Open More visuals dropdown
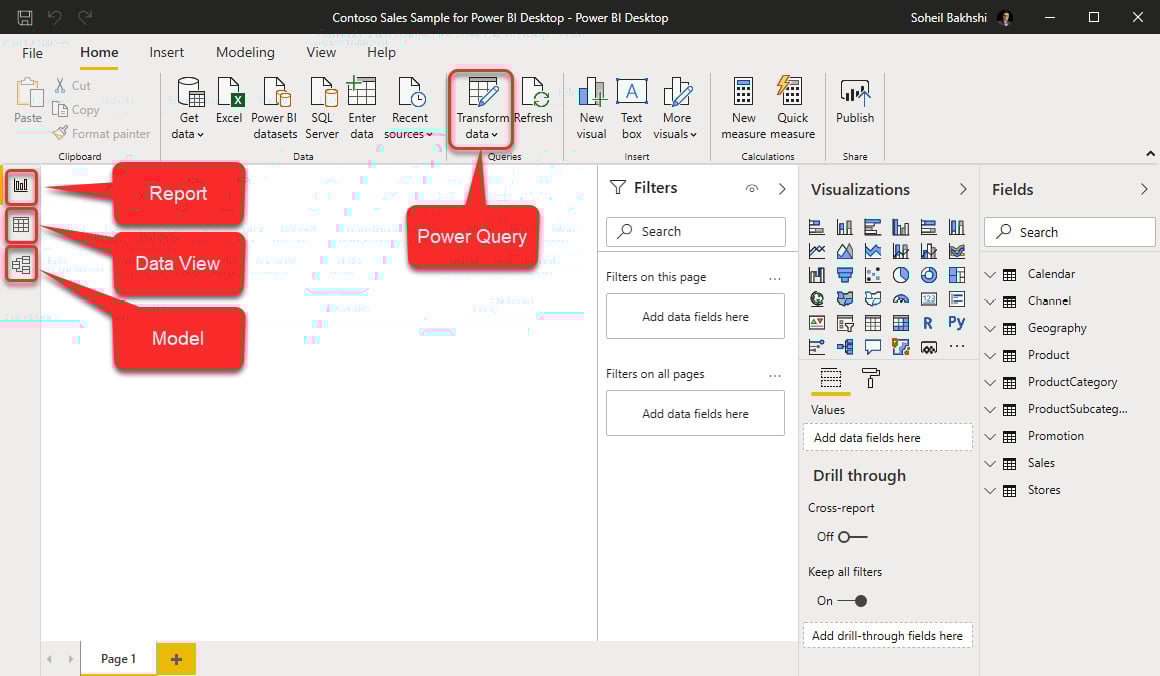 [675, 108]
